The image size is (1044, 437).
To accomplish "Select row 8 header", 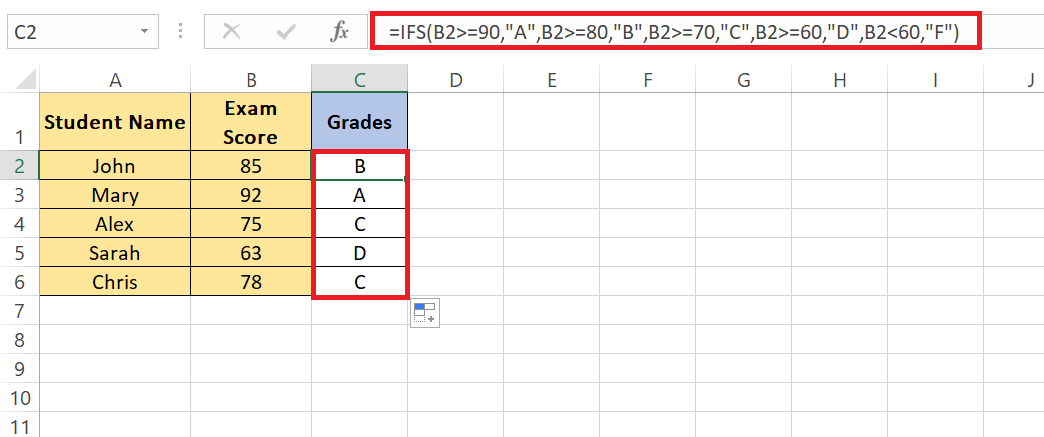I will click(19, 340).
